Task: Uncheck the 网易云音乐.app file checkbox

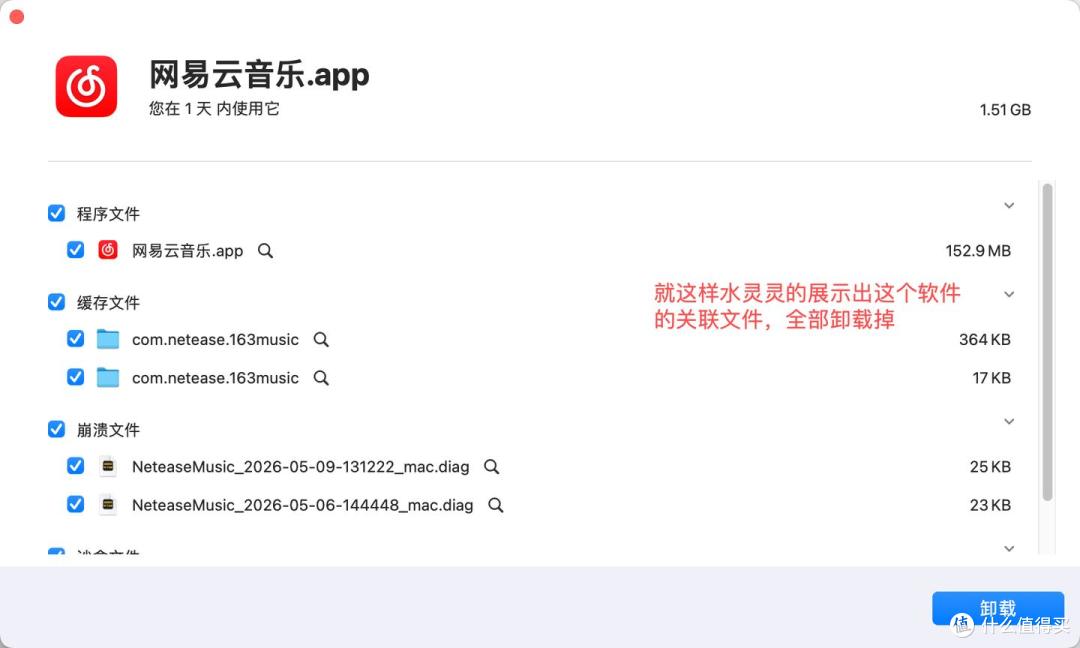Action: pos(76,249)
